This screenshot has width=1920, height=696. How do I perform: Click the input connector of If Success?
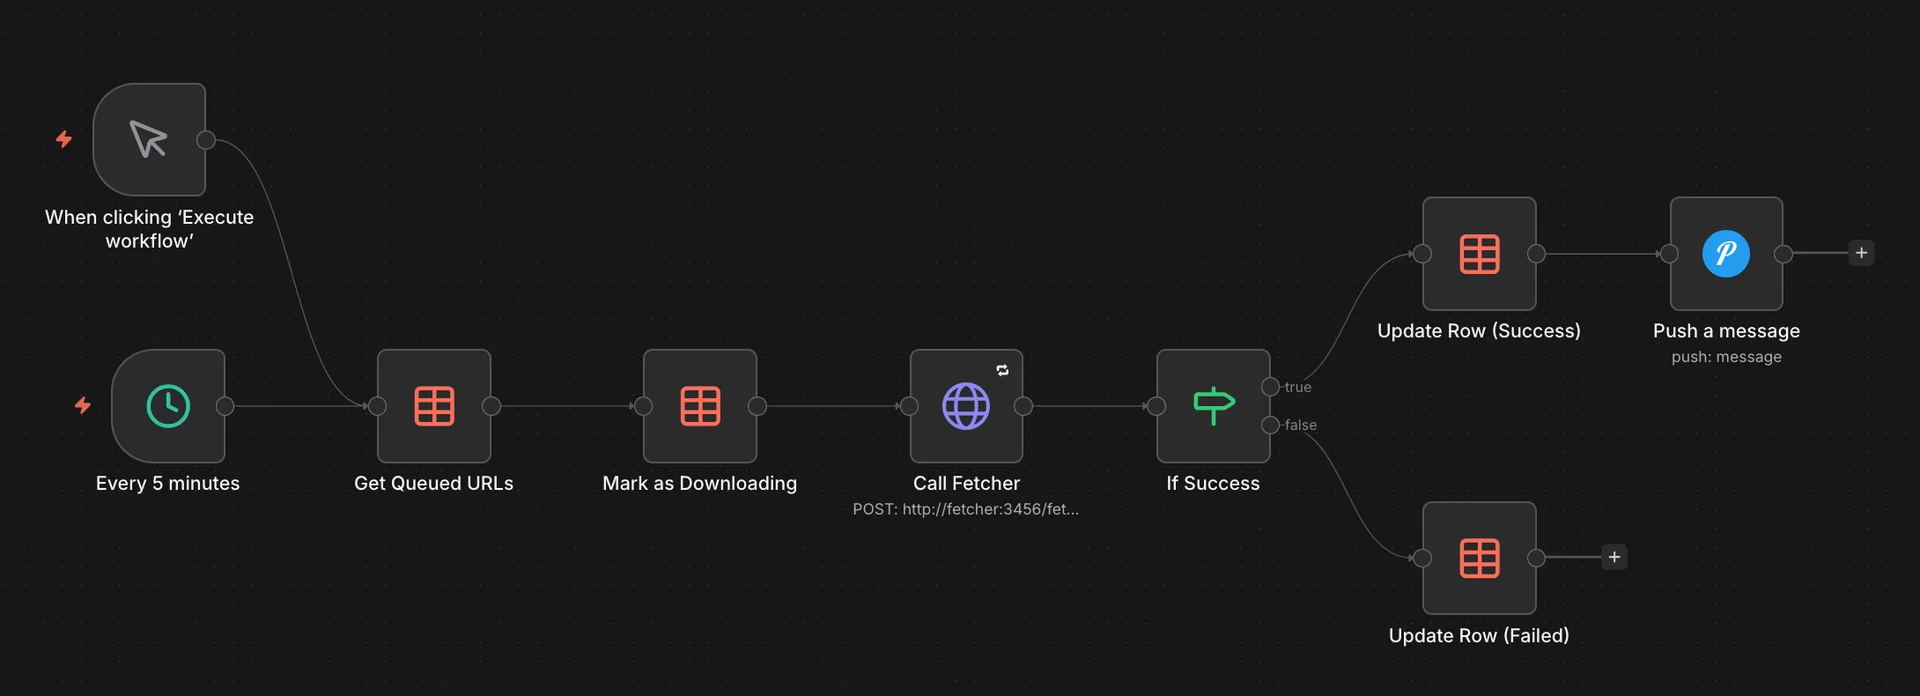(1156, 406)
